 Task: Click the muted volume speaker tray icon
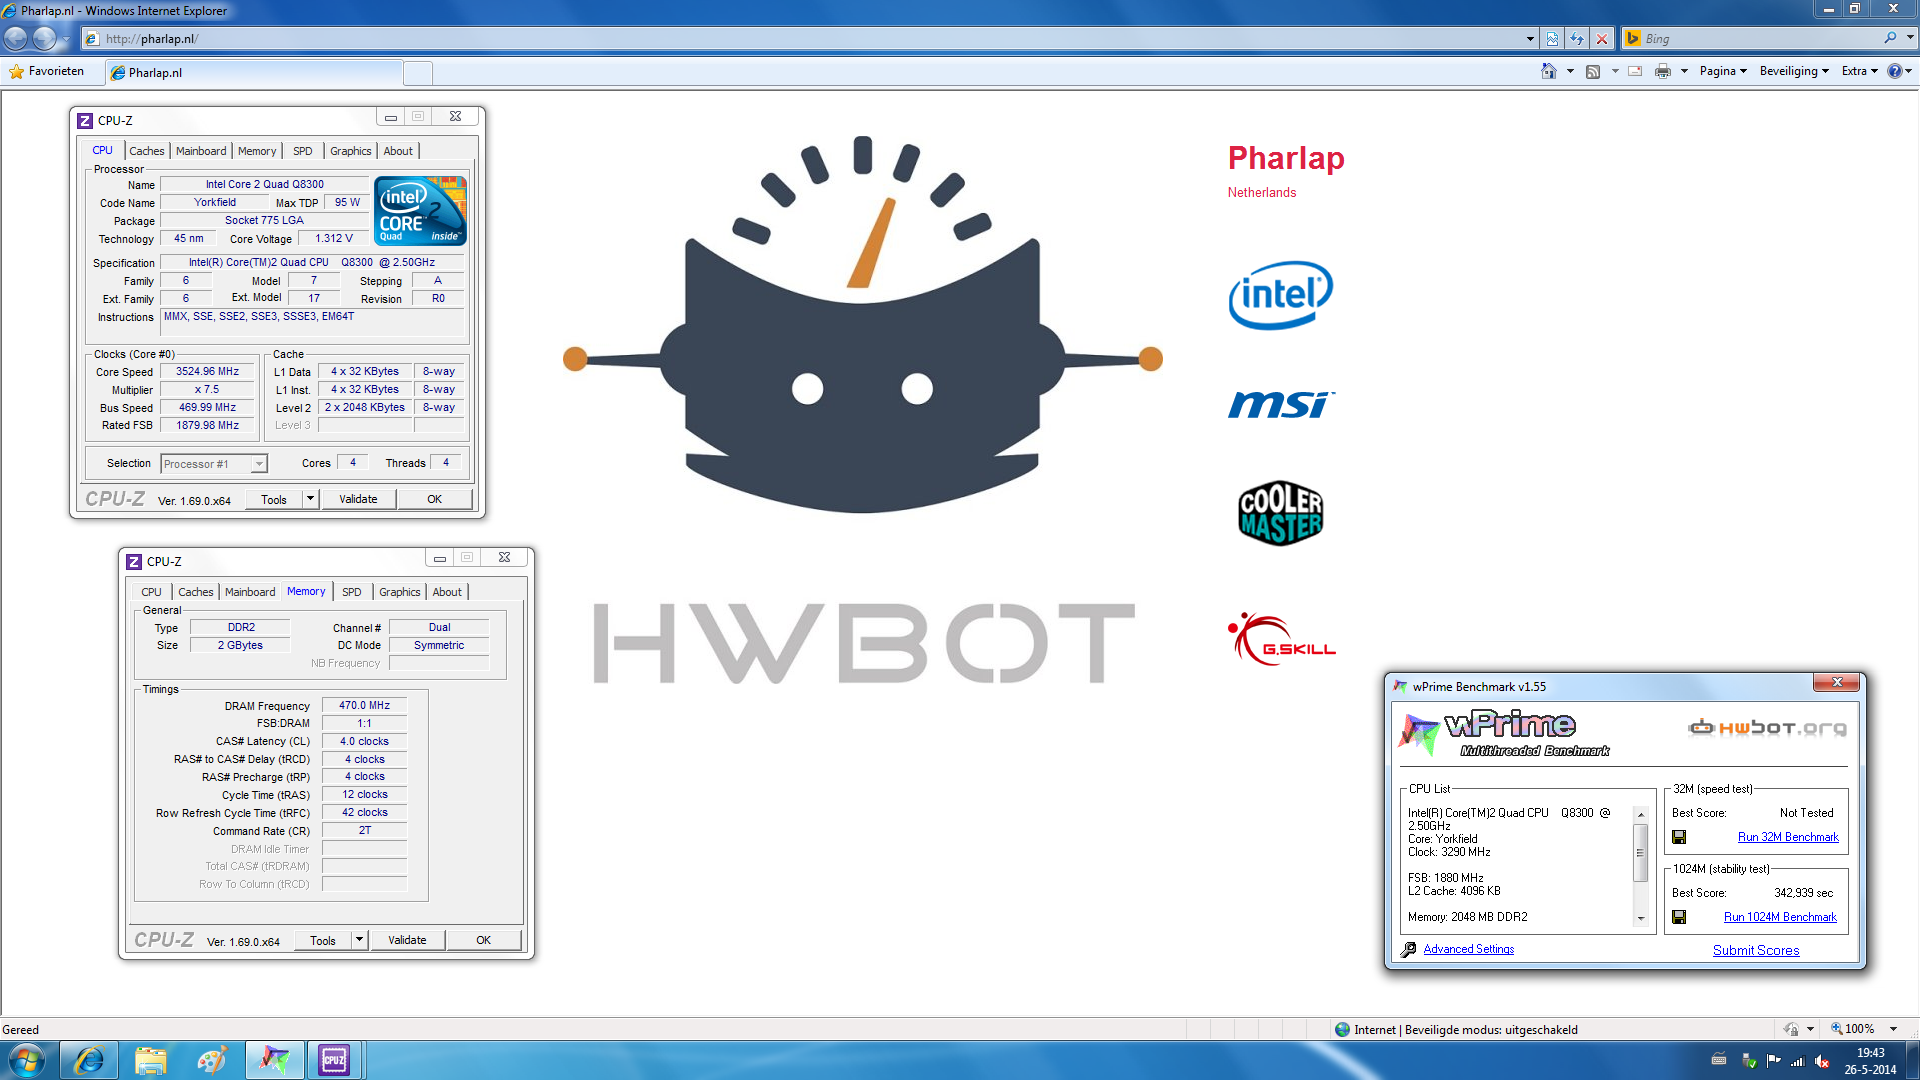[x=1822, y=1061]
